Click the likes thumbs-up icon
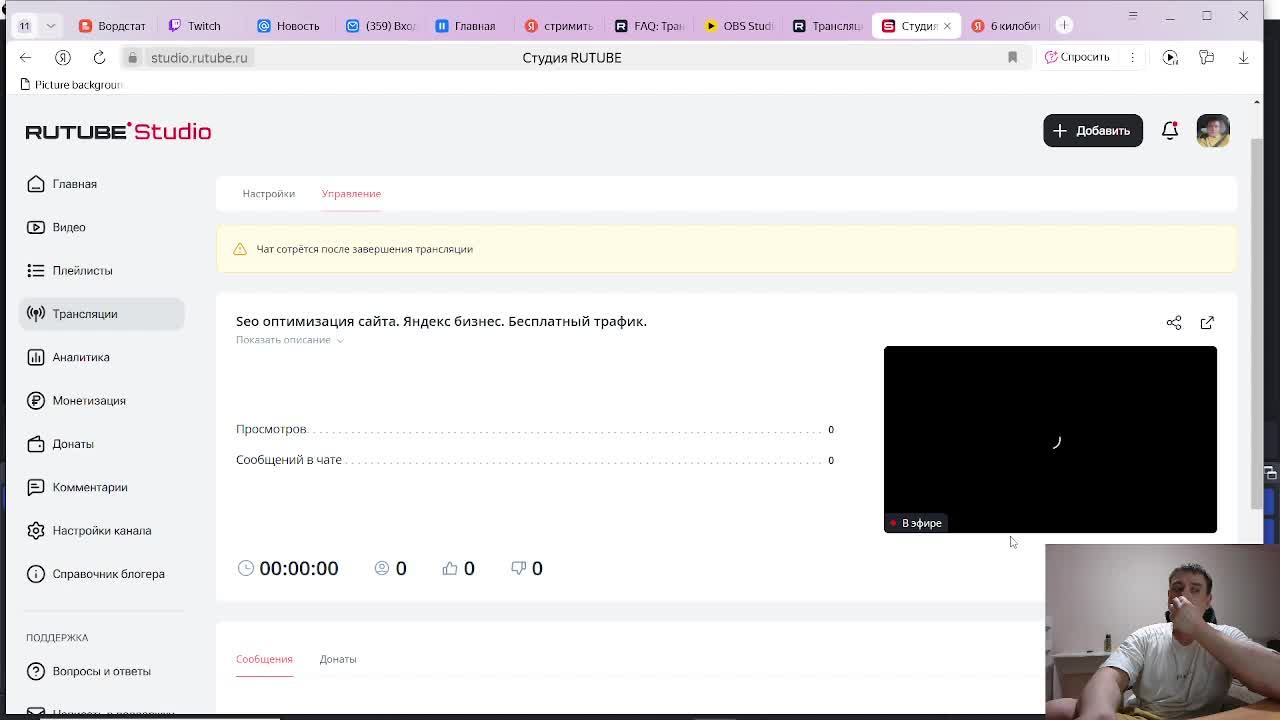 click(450, 568)
